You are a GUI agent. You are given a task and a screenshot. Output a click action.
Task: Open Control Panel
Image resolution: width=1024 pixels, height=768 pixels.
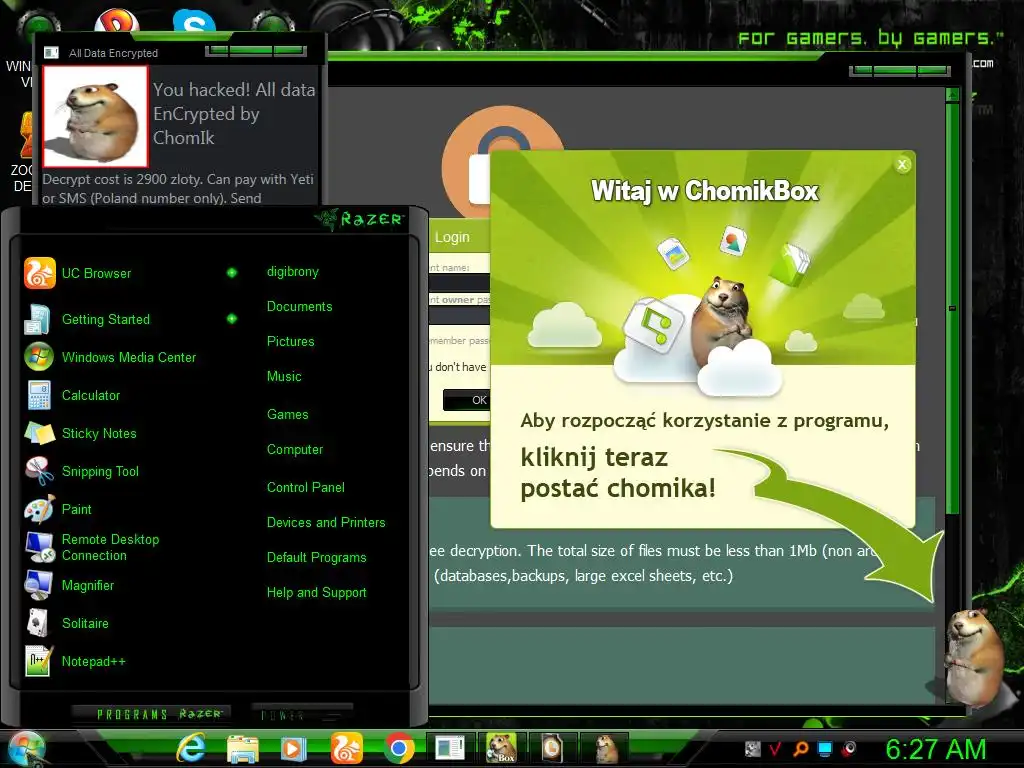(305, 487)
